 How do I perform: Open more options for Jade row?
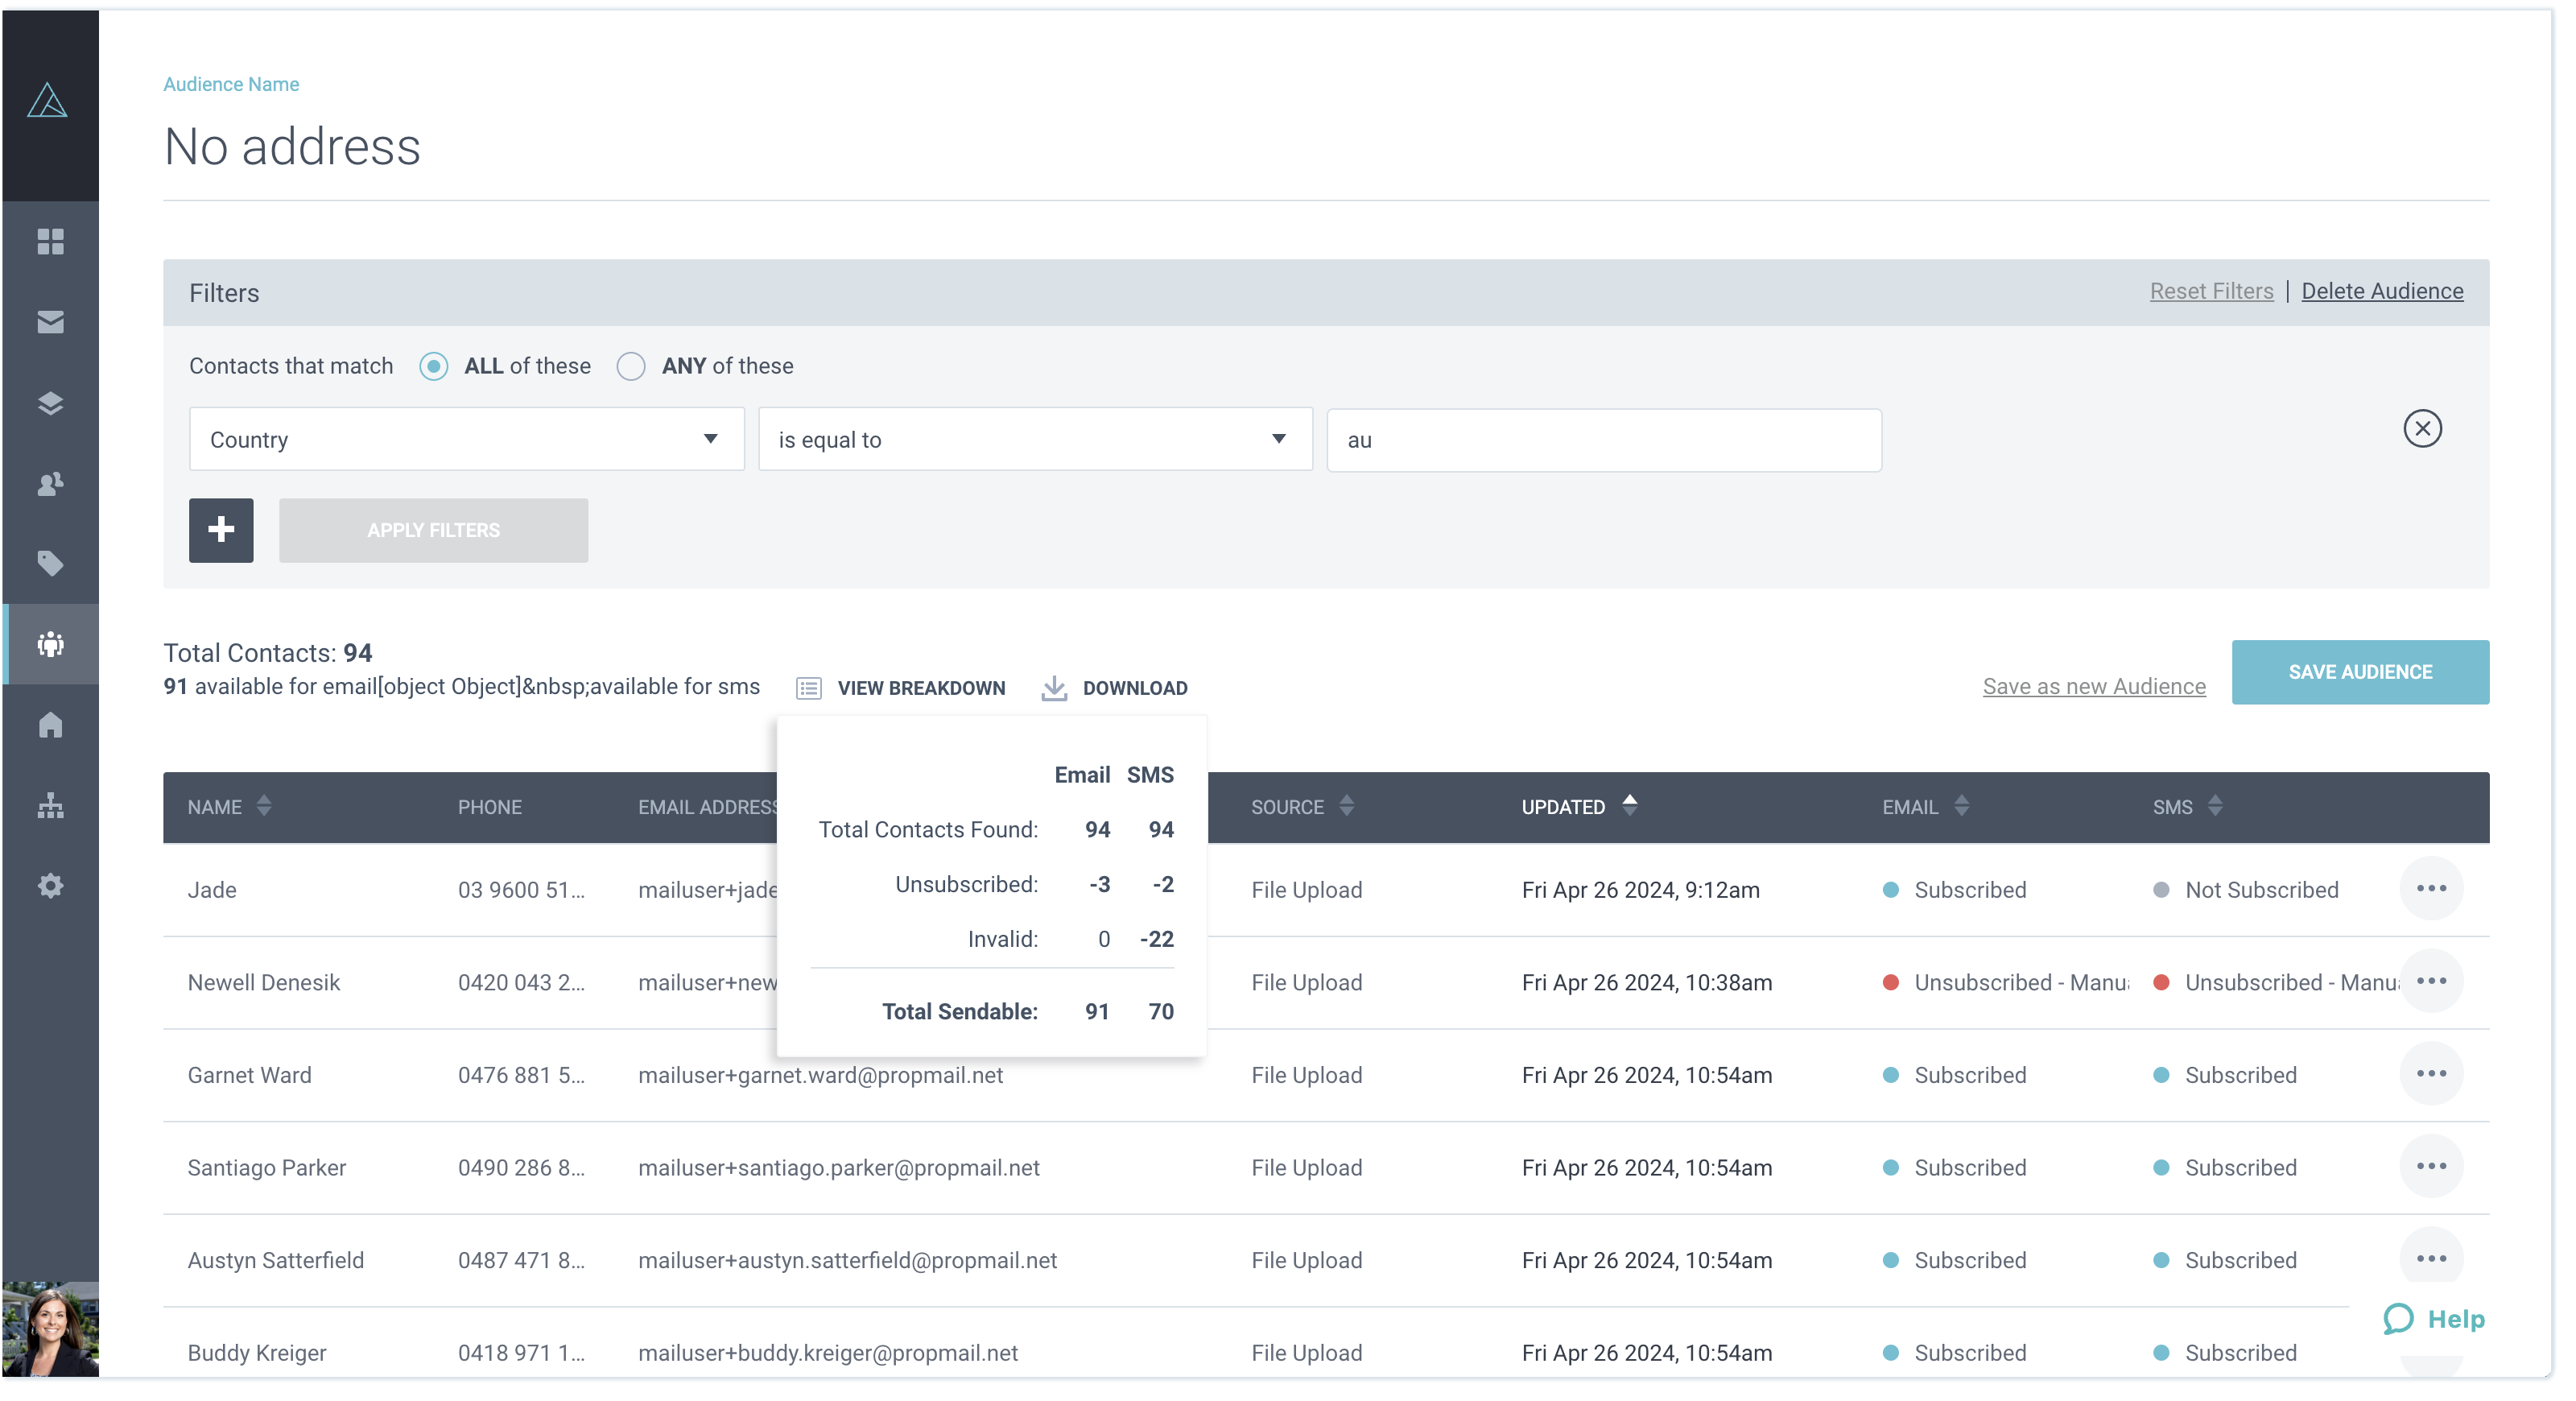pos(2431,889)
